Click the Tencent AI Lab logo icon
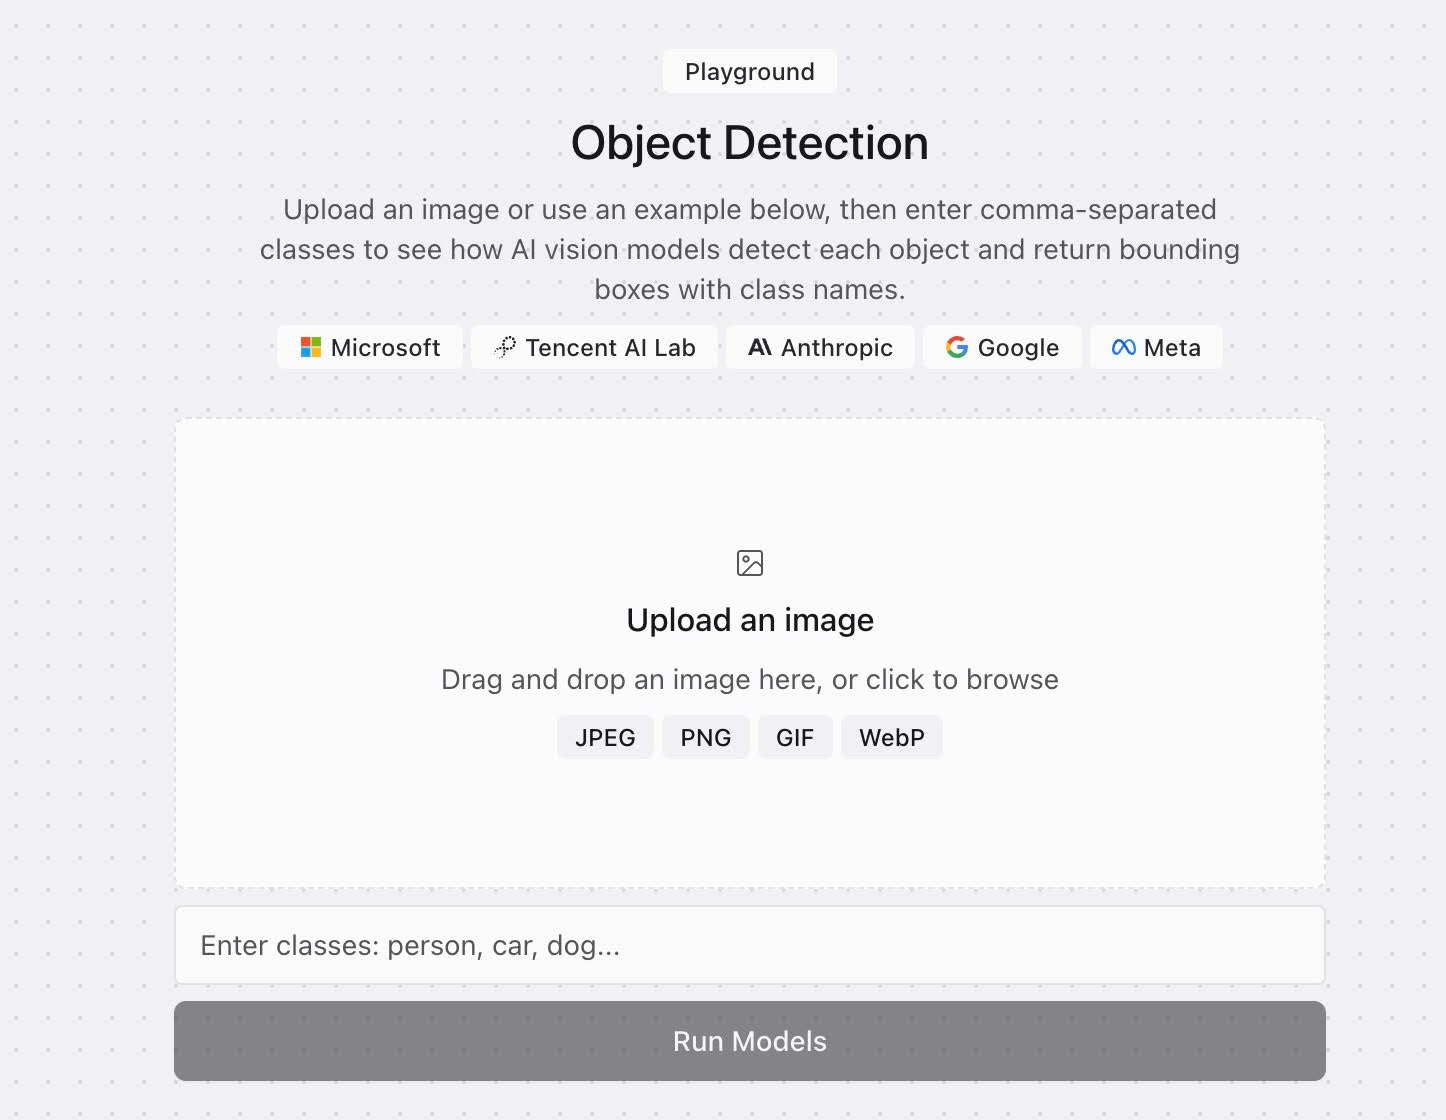The width and height of the screenshot is (1446, 1120). tap(505, 347)
